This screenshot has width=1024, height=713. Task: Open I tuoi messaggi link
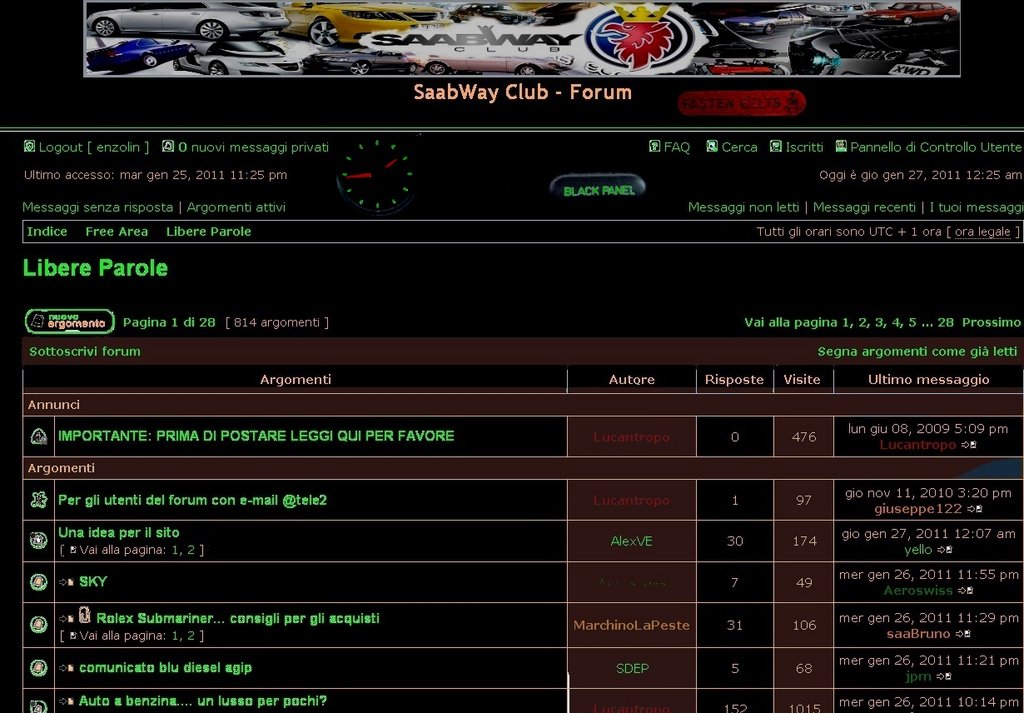click(976, 207)
